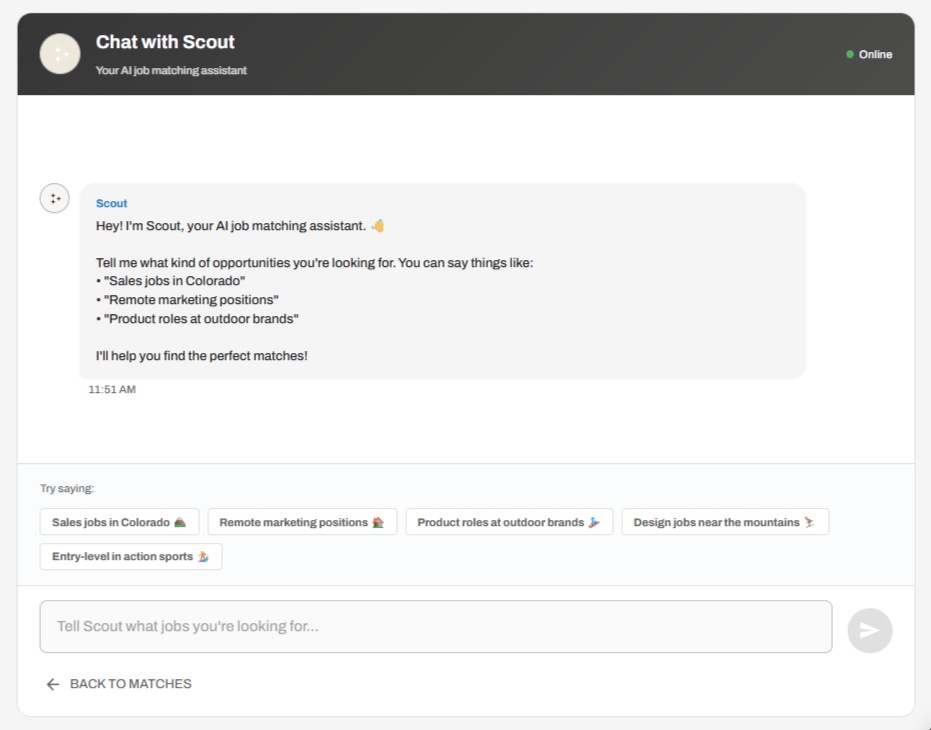This screenshot has width=931, height=730.
Task: Click the 11:51 AM message timestamp
Action: [112, 389]
